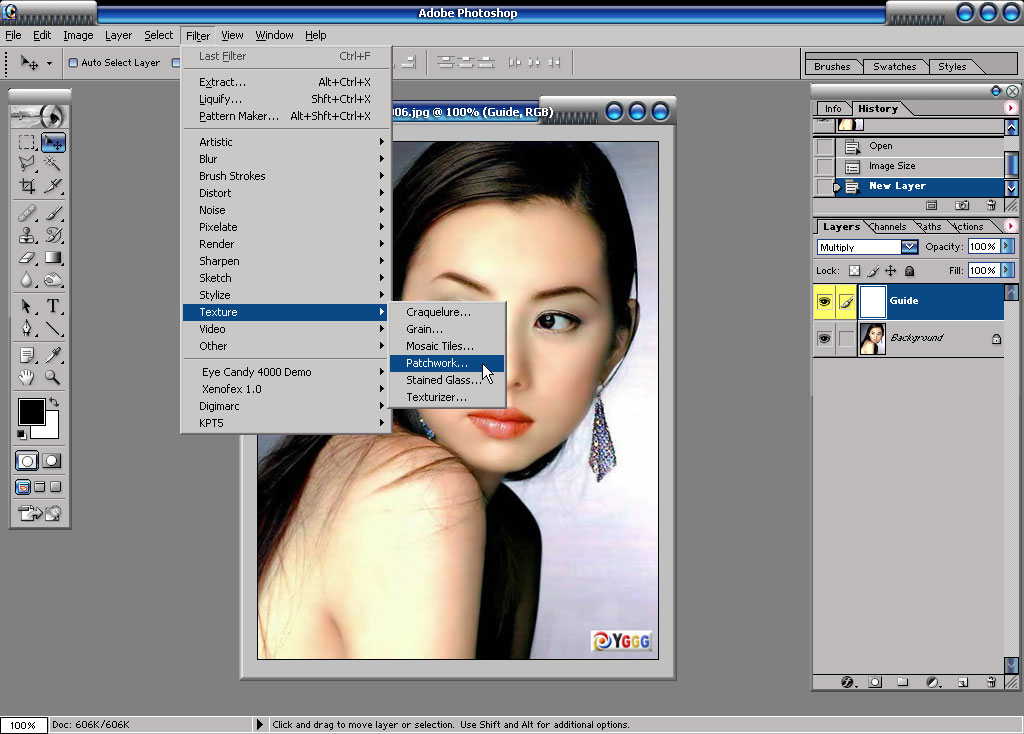The image size is (1024, 734).
Task: Pick the Clone Stamp tool
Action: click(x=27, y=235)
